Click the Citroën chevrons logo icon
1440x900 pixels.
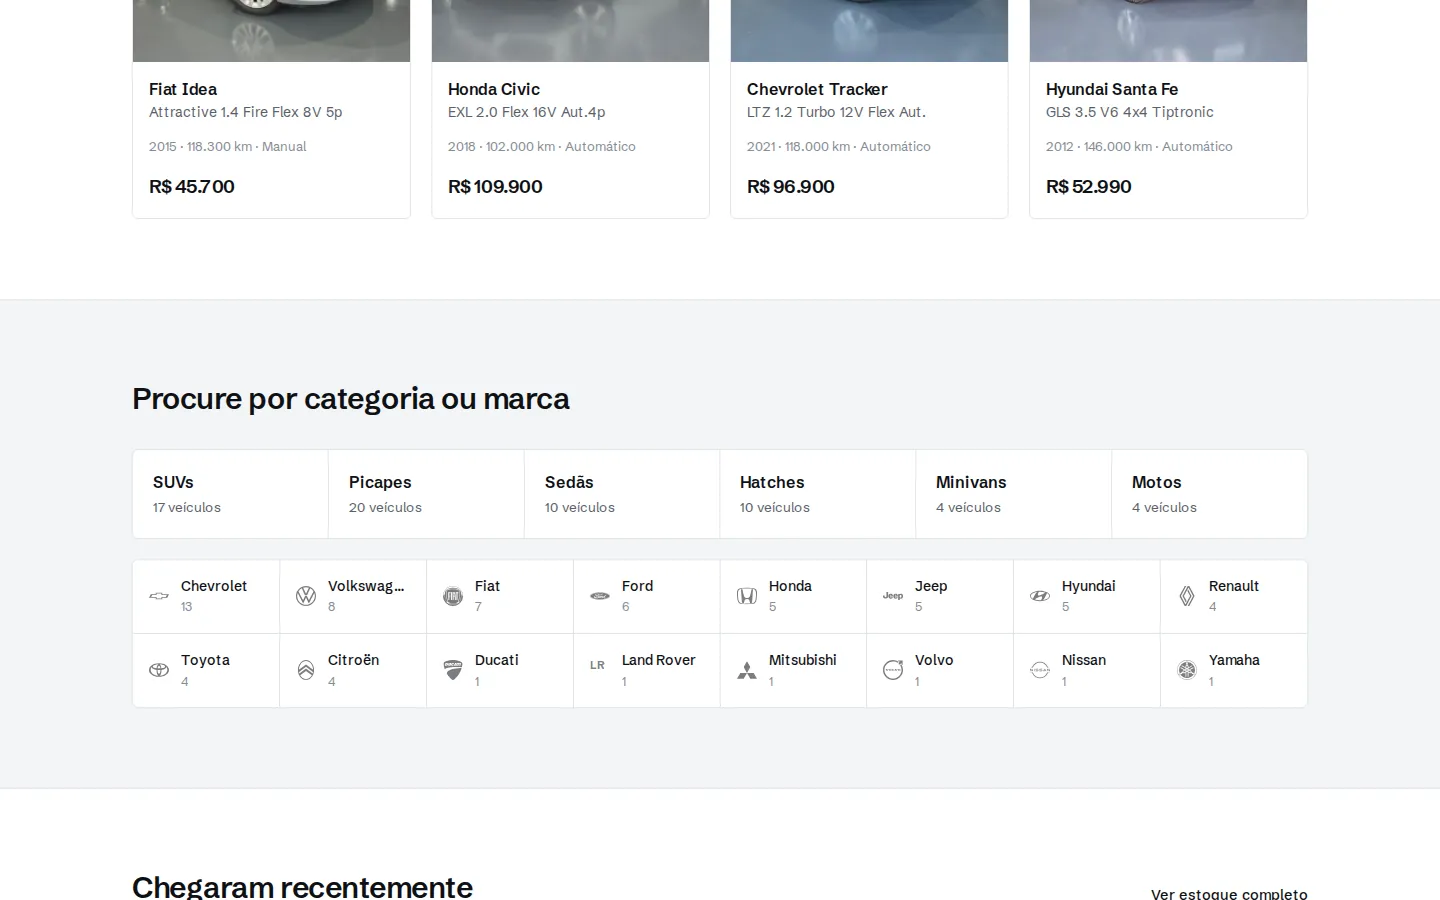pos(306,670)
